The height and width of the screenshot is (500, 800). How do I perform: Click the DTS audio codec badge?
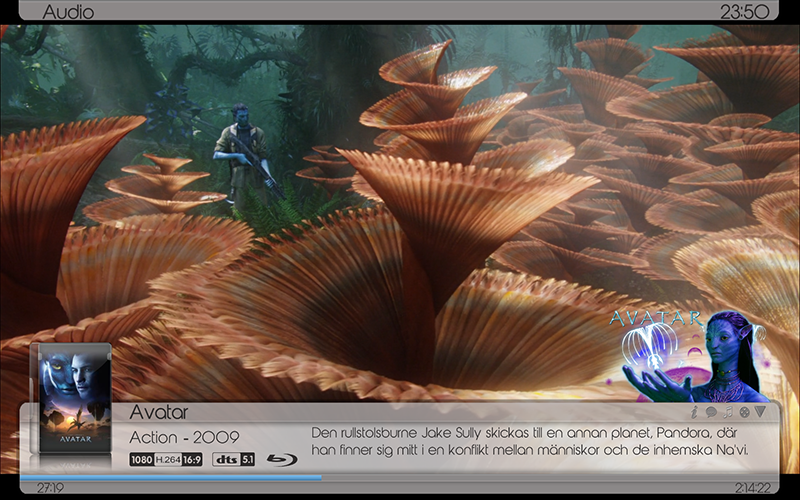[x=227, y=460]
